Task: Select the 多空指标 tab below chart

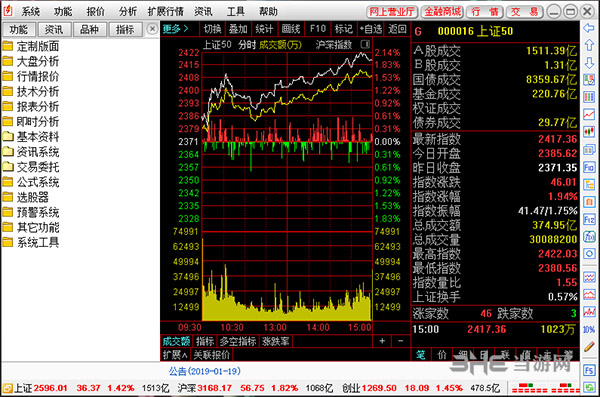Action: click(x=238, y=341)
